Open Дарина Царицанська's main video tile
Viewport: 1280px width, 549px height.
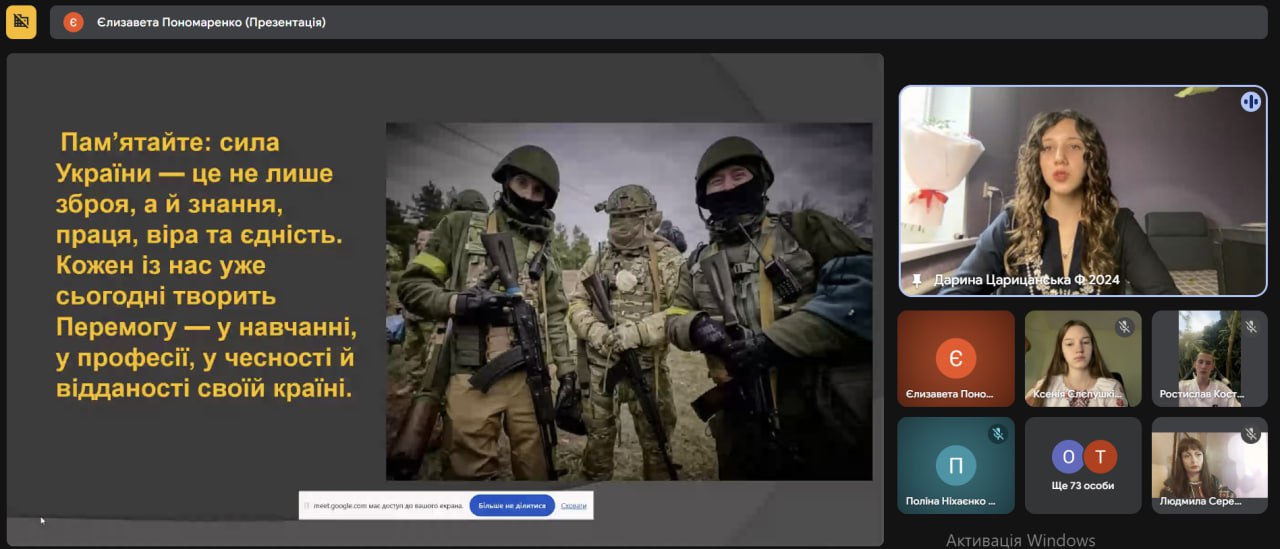[1082, 190]
